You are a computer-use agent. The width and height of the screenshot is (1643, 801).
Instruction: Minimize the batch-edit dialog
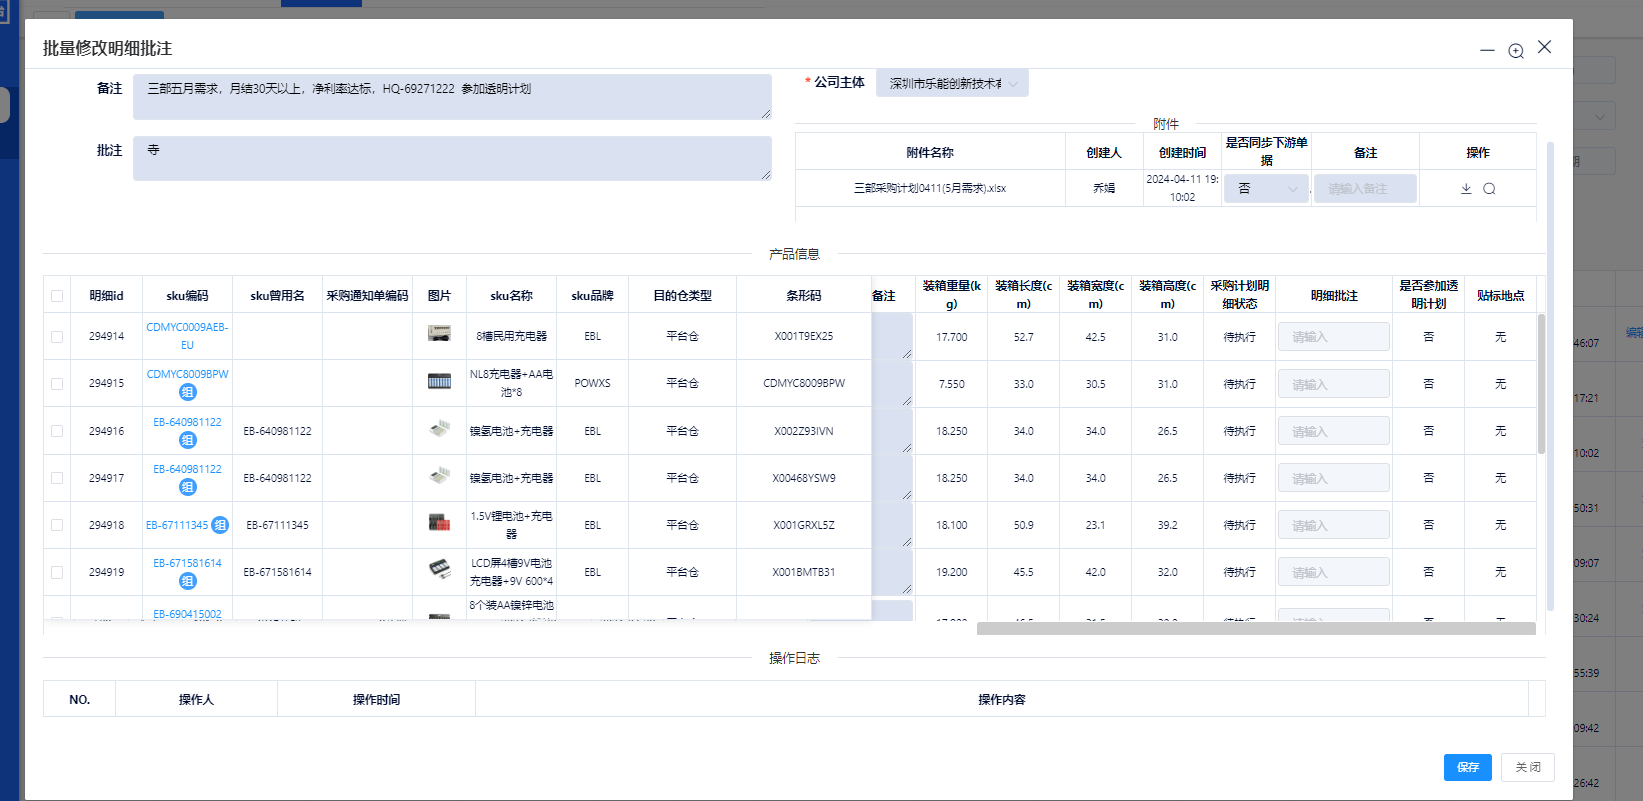(x=1488, y=50)
